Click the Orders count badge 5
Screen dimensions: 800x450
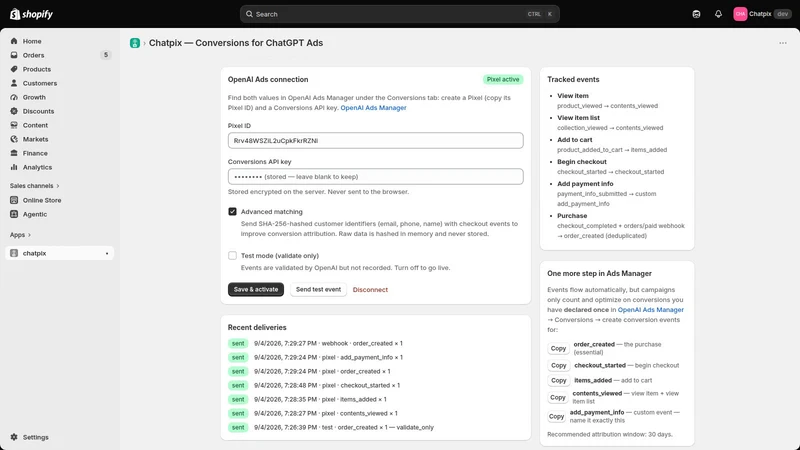(x=106, y=55)
